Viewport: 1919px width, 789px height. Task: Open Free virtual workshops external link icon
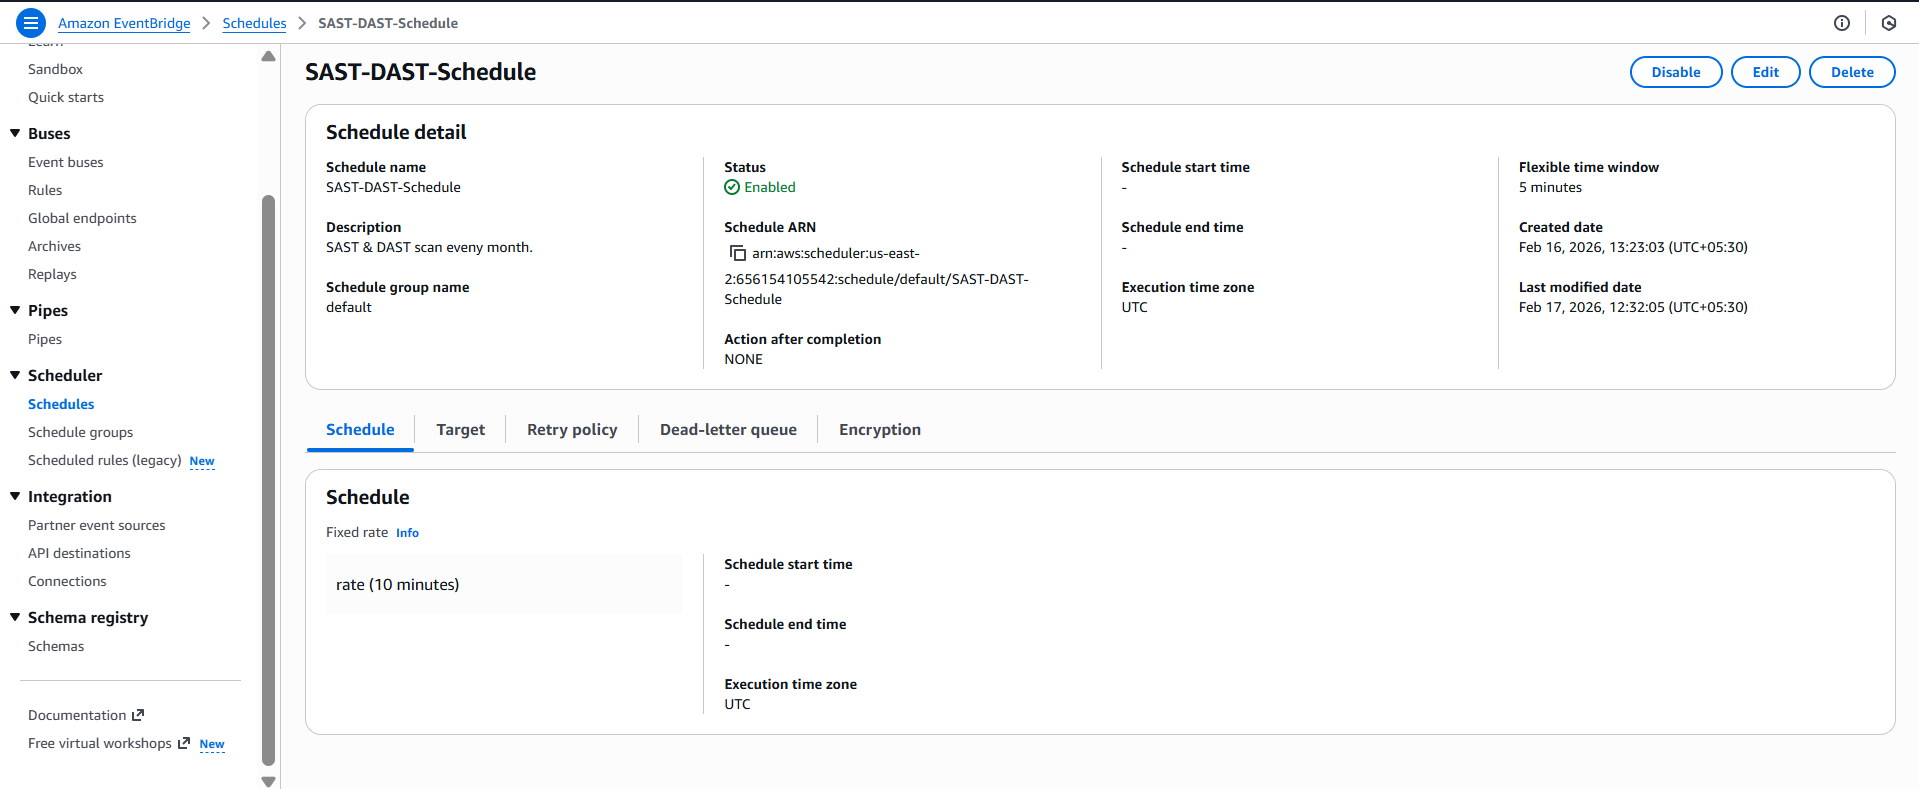pyautogui.click(x=183, y=743)
